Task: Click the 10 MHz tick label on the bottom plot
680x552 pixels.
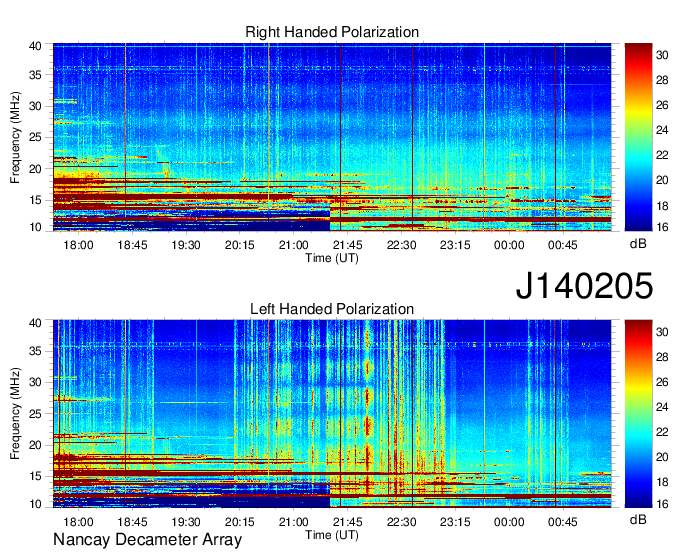Action: pos(35,504)
